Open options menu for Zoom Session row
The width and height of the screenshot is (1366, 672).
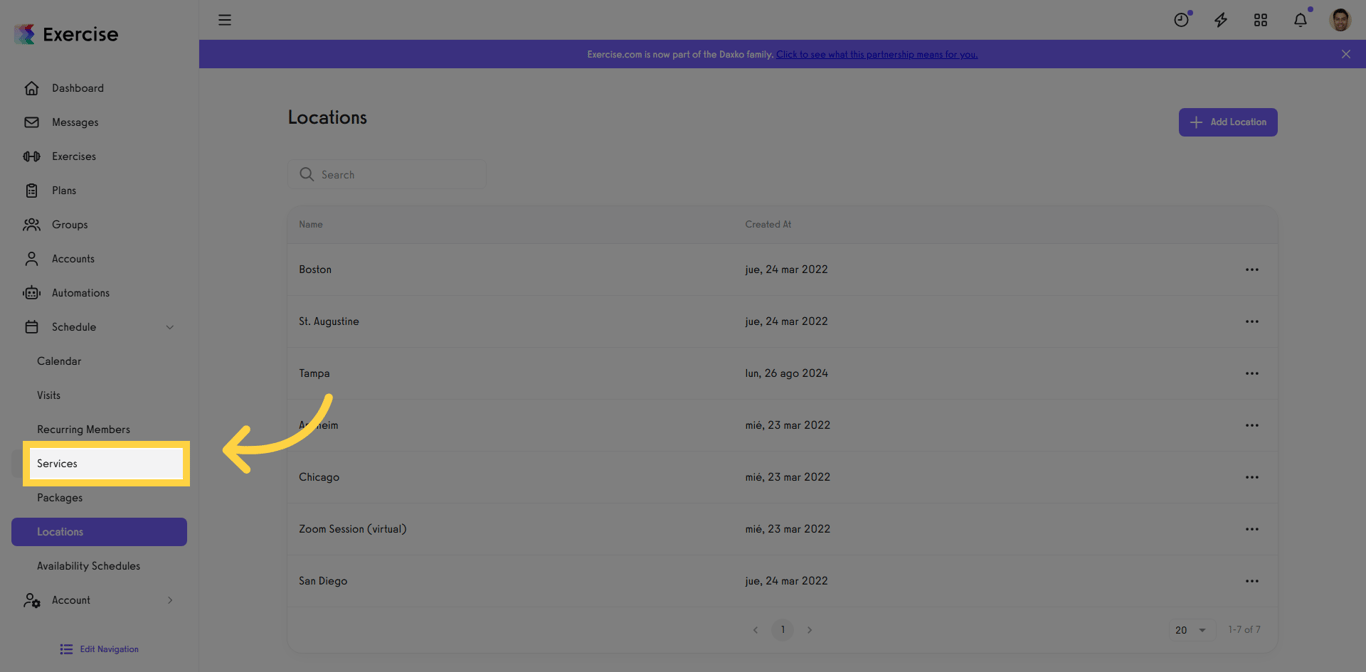tap(1252, 529)
